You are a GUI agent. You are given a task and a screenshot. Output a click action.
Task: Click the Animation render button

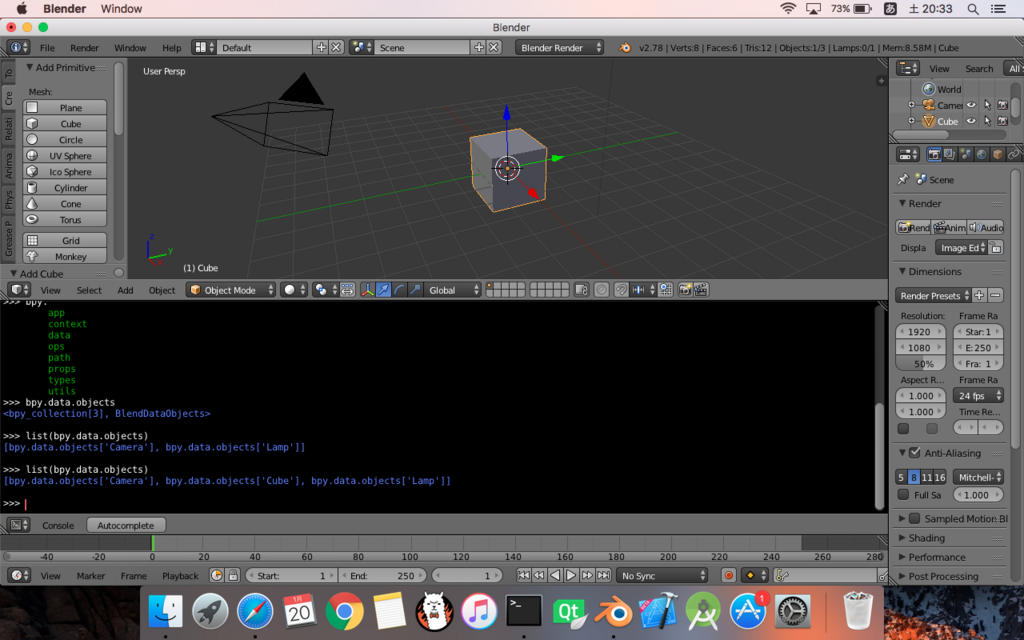tap(949, 227)
